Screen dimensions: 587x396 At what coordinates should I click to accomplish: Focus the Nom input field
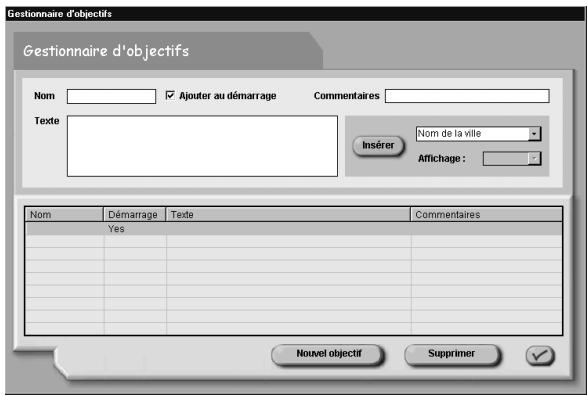tap(112, 96)
